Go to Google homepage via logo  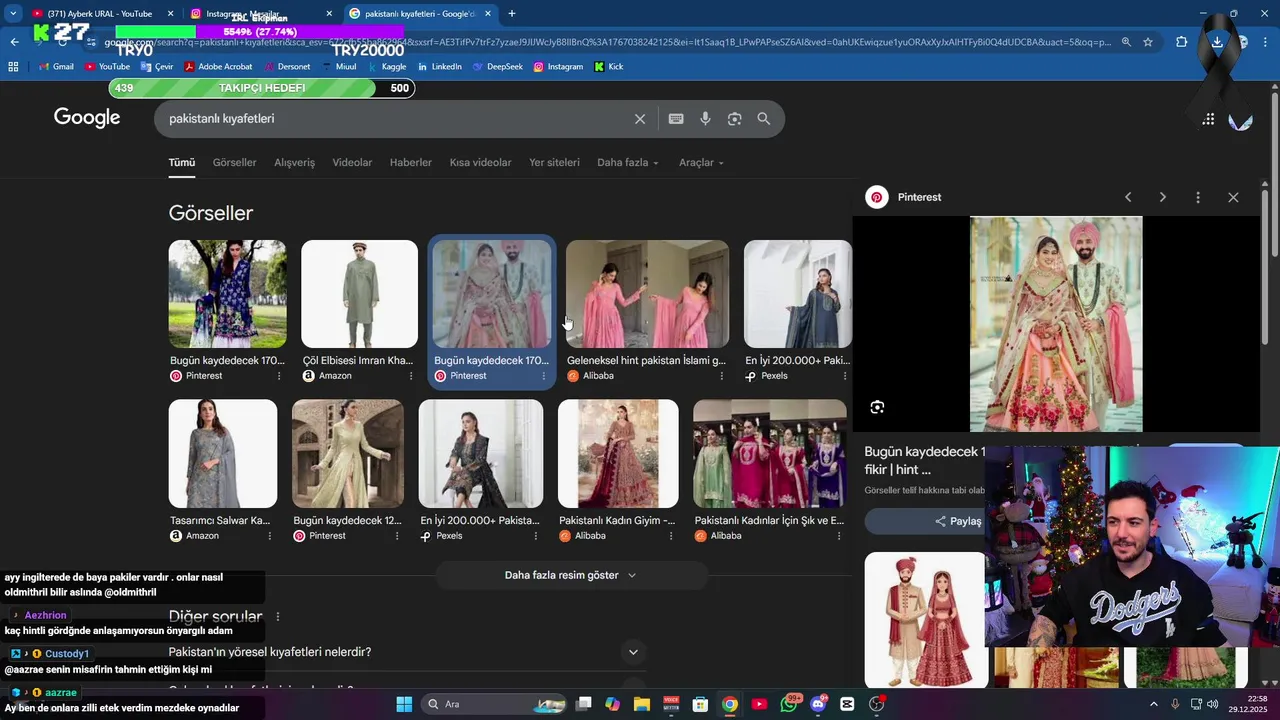[87, 118]
